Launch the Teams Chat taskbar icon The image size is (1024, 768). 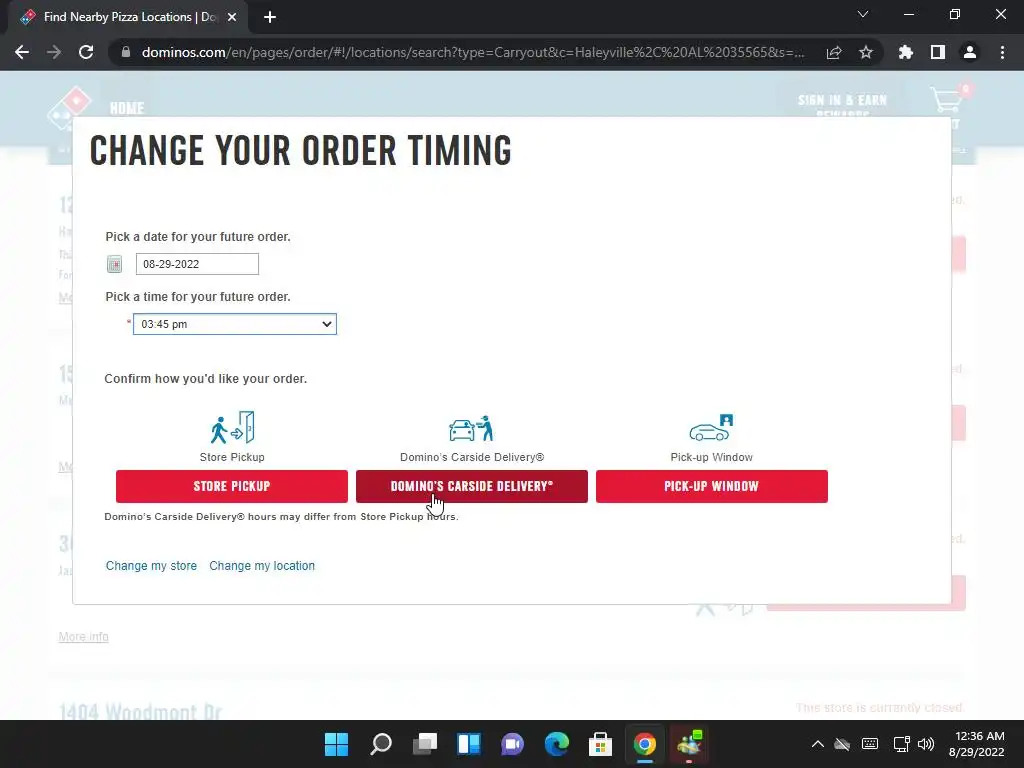point(513,744)
